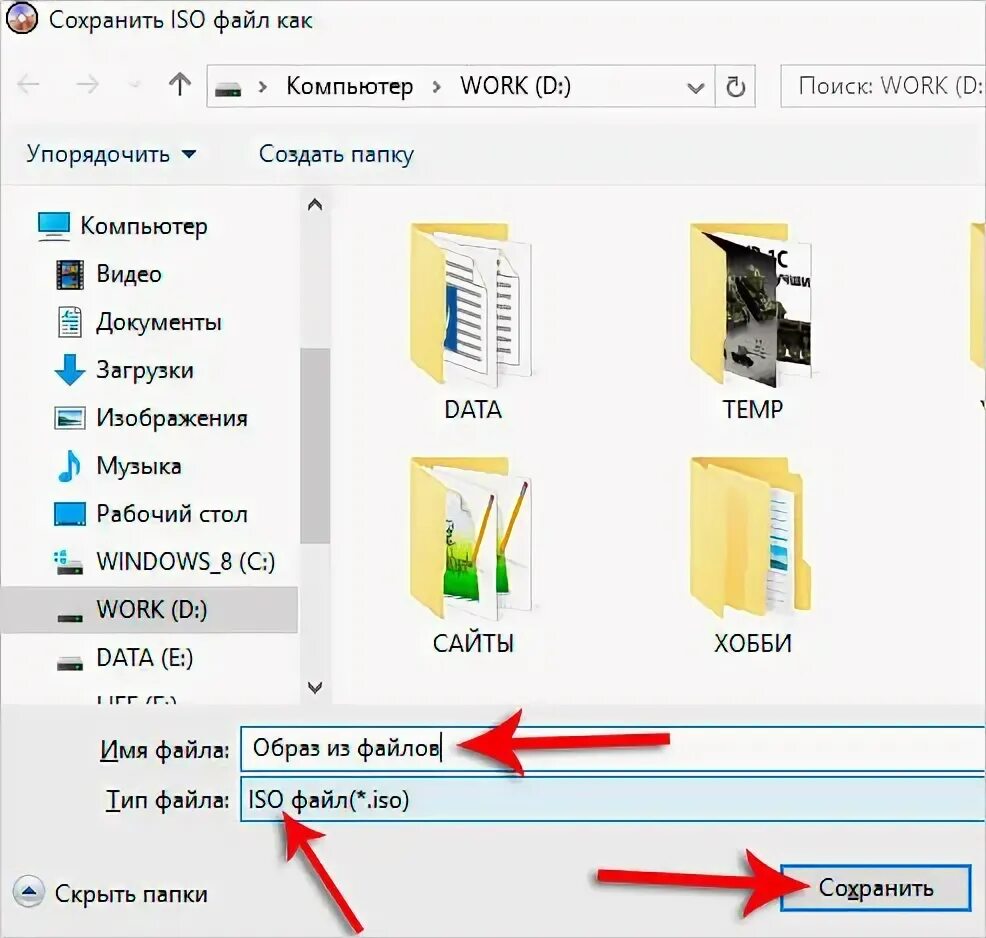Click the Изображения picture icon
Image resolution: width=986 pixels, height=938 pixels.
(70, 418)
